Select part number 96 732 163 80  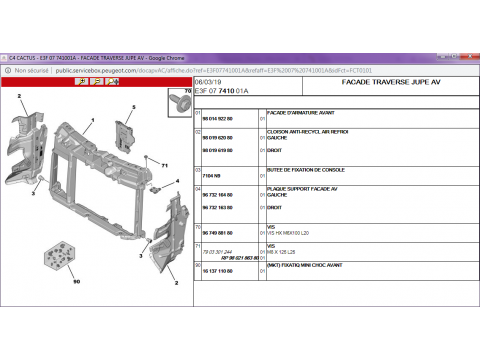tap(218, 207)
